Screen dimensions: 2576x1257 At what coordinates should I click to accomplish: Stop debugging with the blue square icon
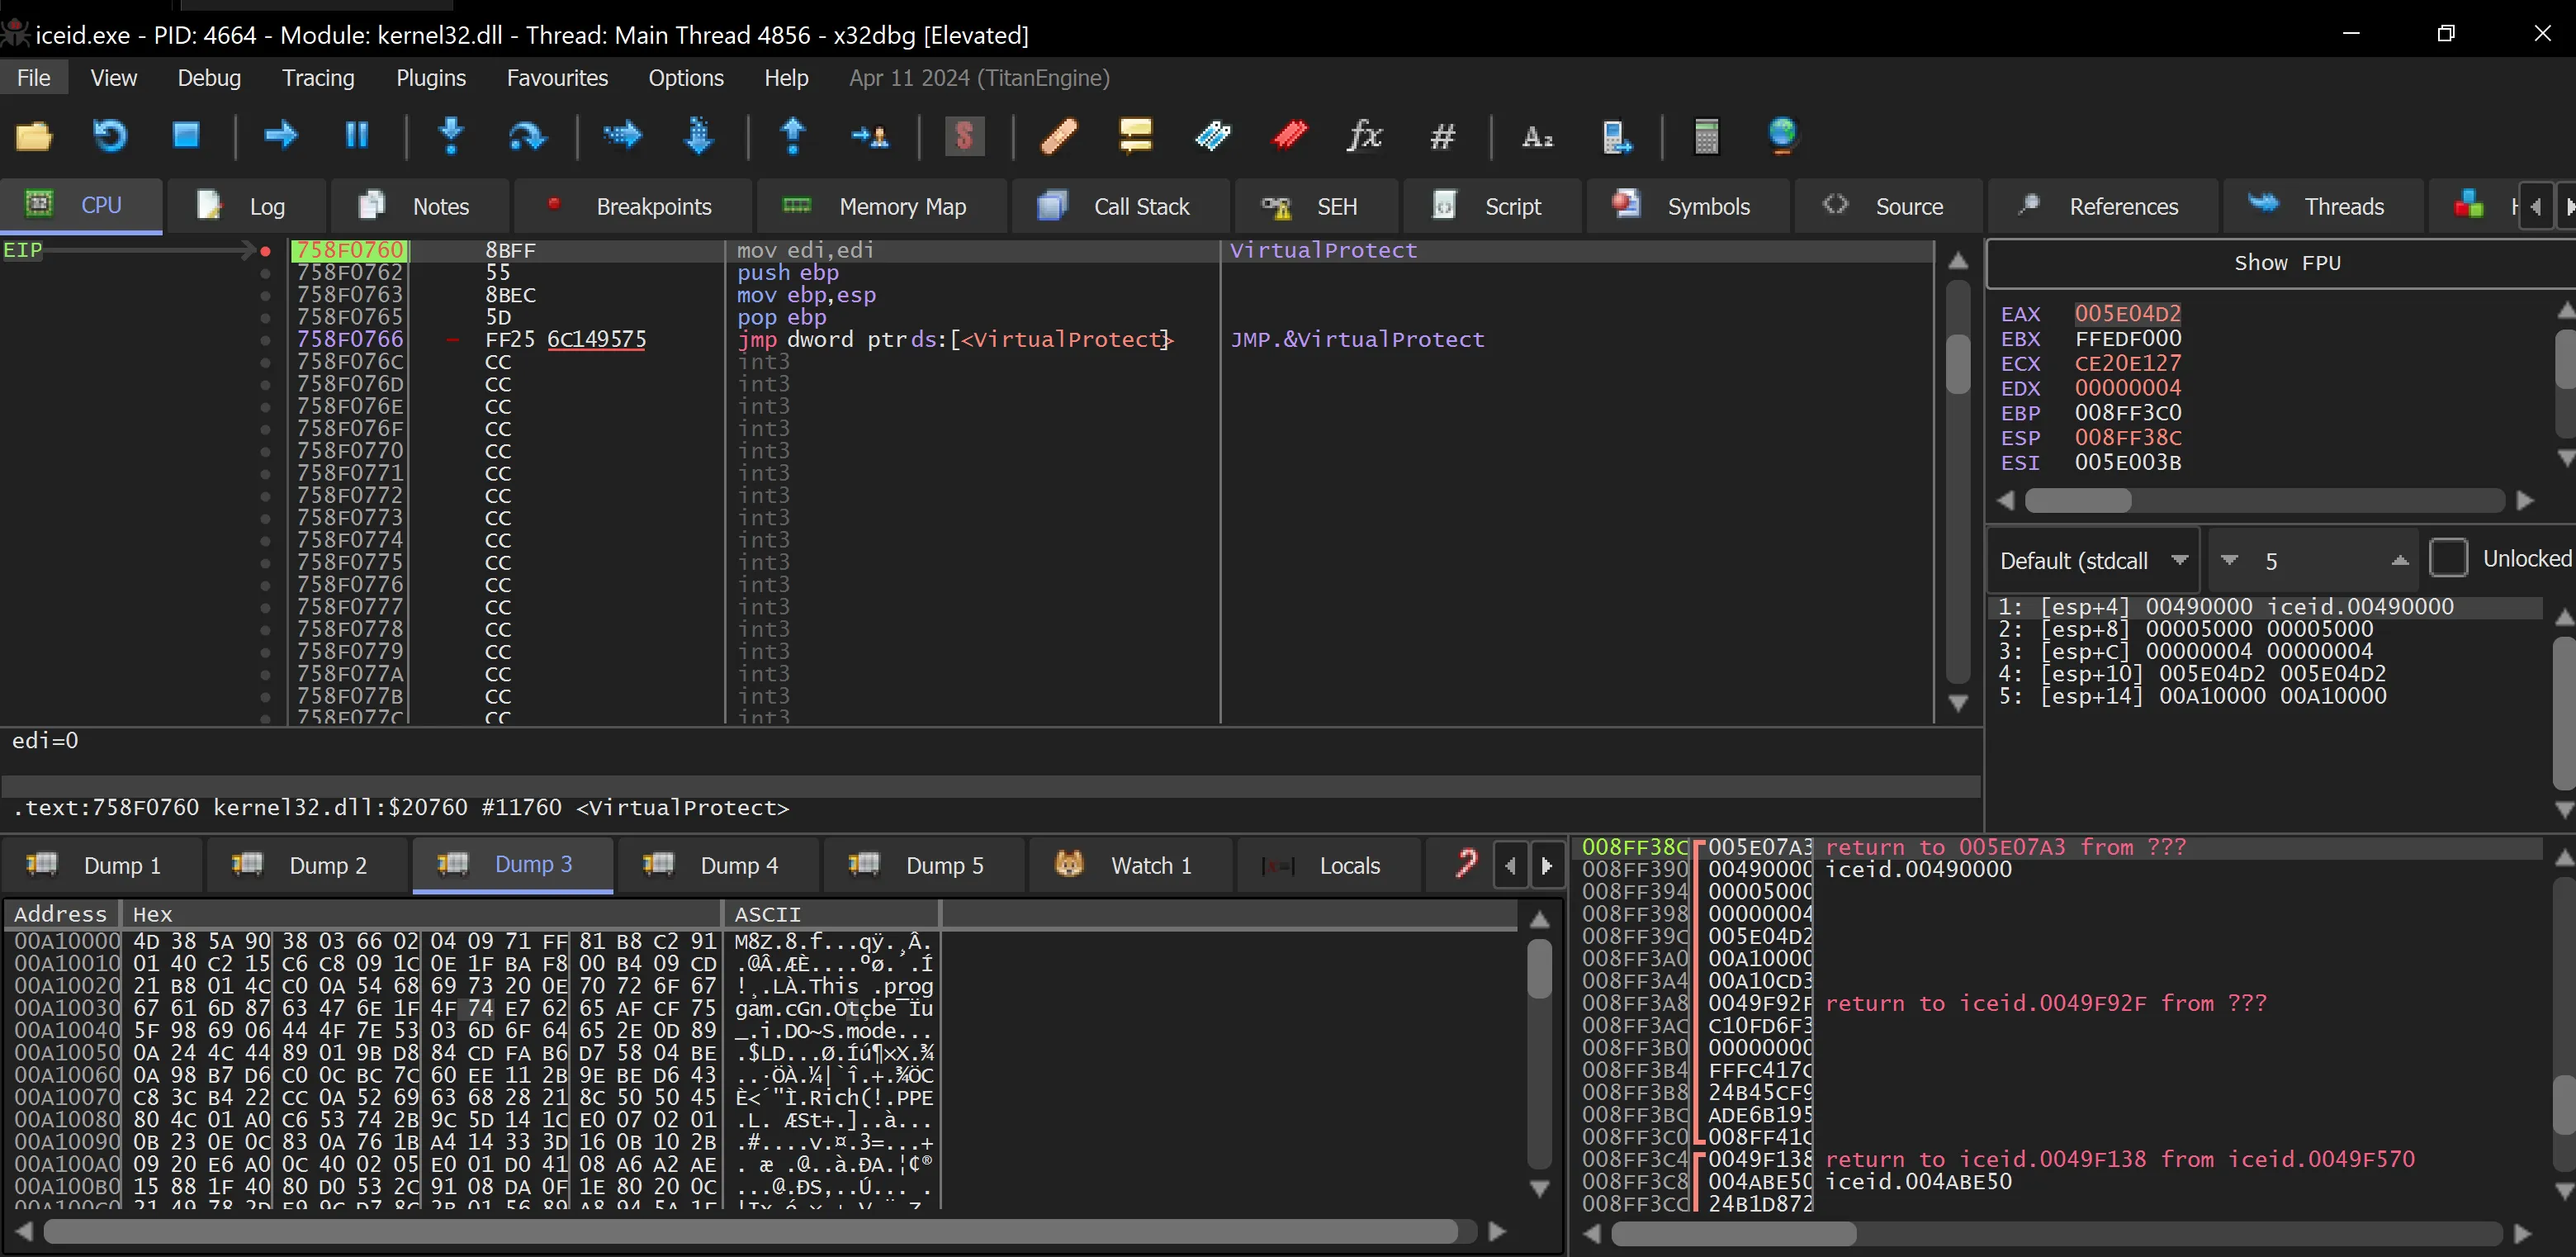click(186, 135)
